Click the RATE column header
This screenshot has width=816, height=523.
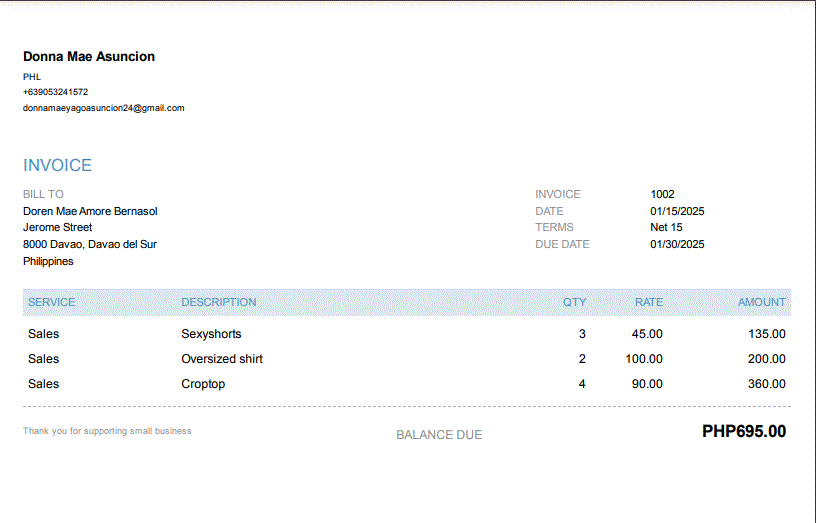point(649,302)
